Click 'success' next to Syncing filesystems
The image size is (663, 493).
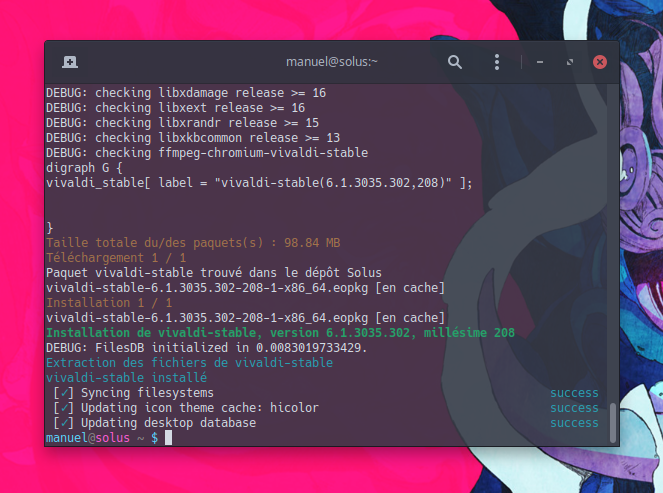(x=574, y=393)
